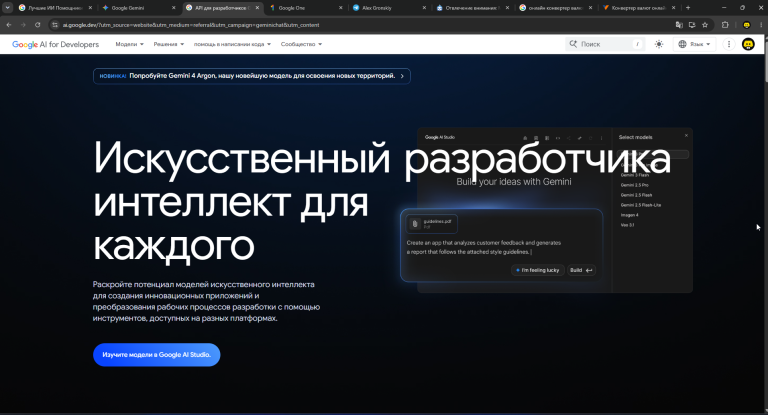Viewport: 768px width, 415px height.
Task: Select 'Veo 3.1' in models list
Action: [627, 225]
